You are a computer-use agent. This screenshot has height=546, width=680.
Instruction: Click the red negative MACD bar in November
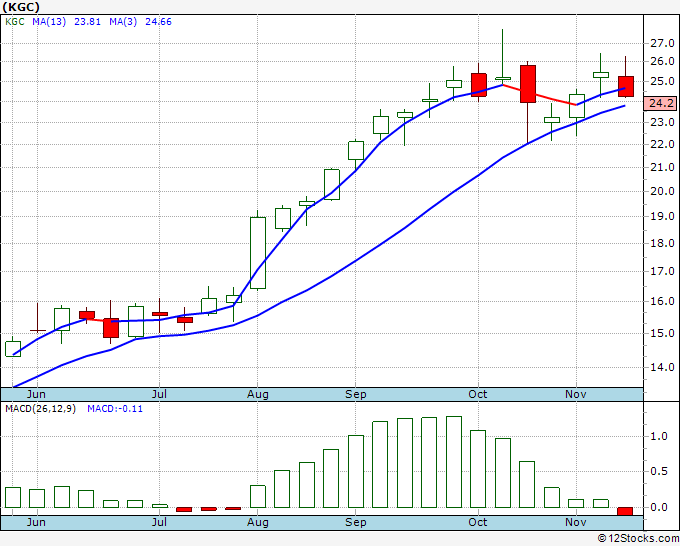pos(625,511)
